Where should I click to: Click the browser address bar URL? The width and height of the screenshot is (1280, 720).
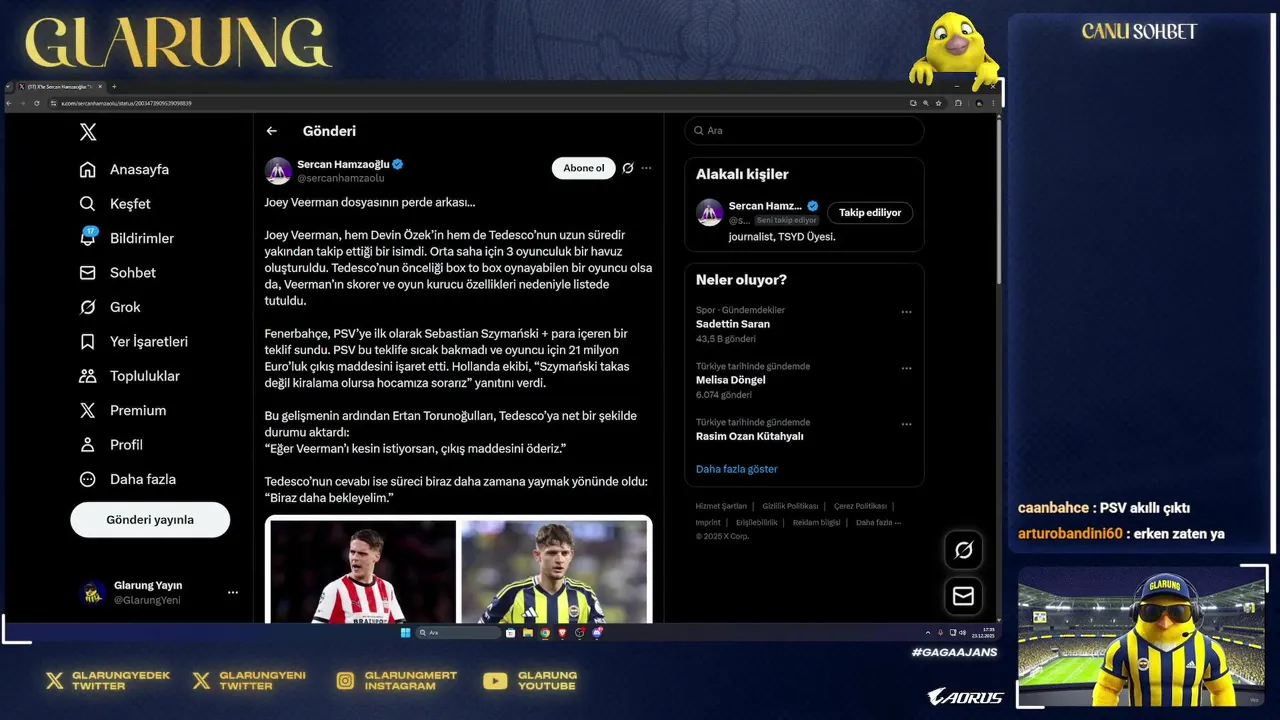coord(126,103)
